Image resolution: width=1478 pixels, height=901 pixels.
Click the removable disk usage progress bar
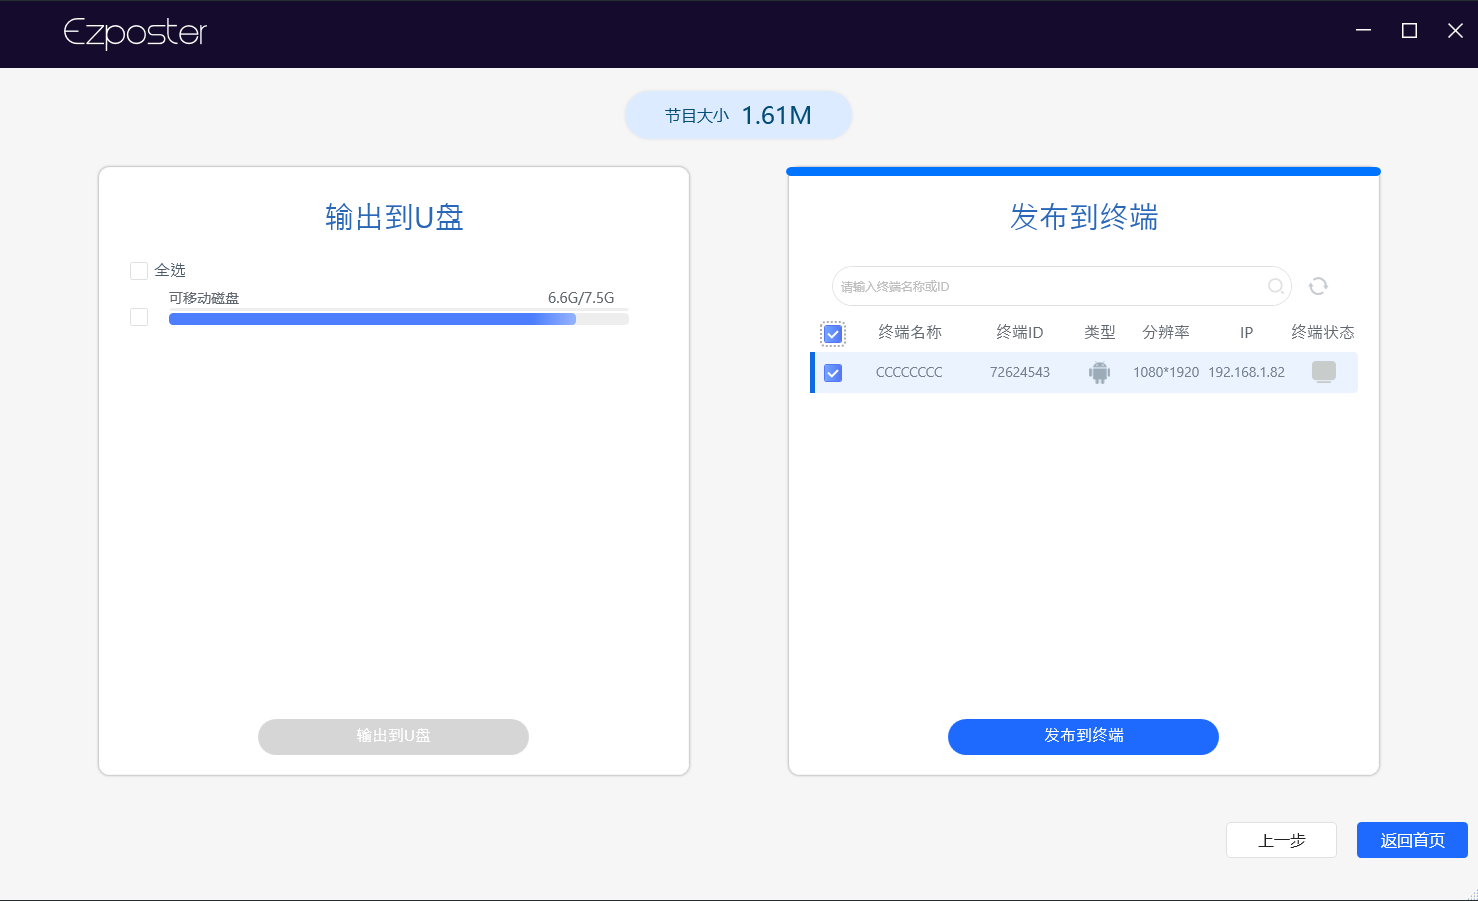pos(398,318)
